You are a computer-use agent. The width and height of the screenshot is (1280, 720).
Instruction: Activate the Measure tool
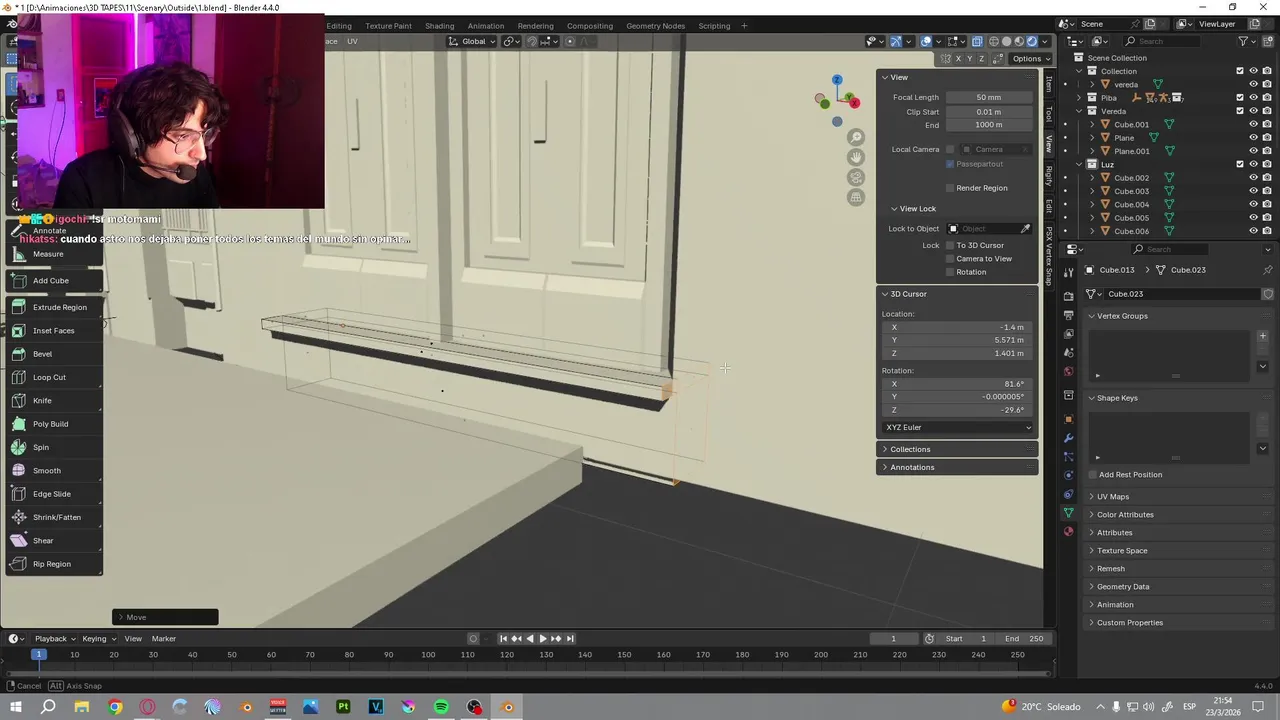point(54,254)
